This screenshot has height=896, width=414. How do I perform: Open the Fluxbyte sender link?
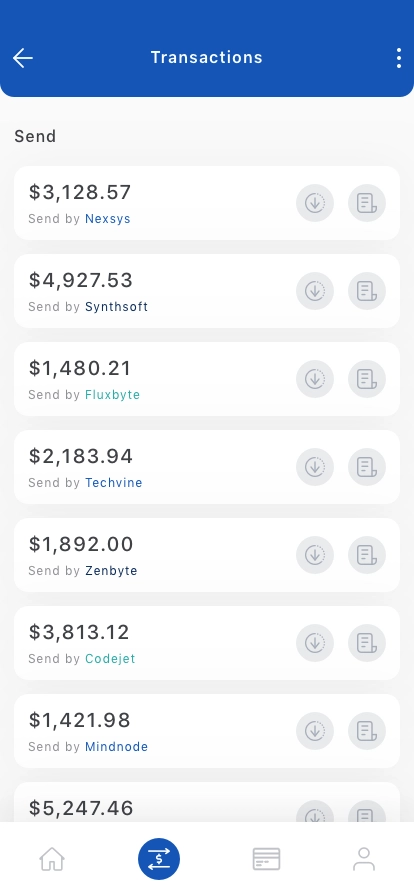[113, 395]
